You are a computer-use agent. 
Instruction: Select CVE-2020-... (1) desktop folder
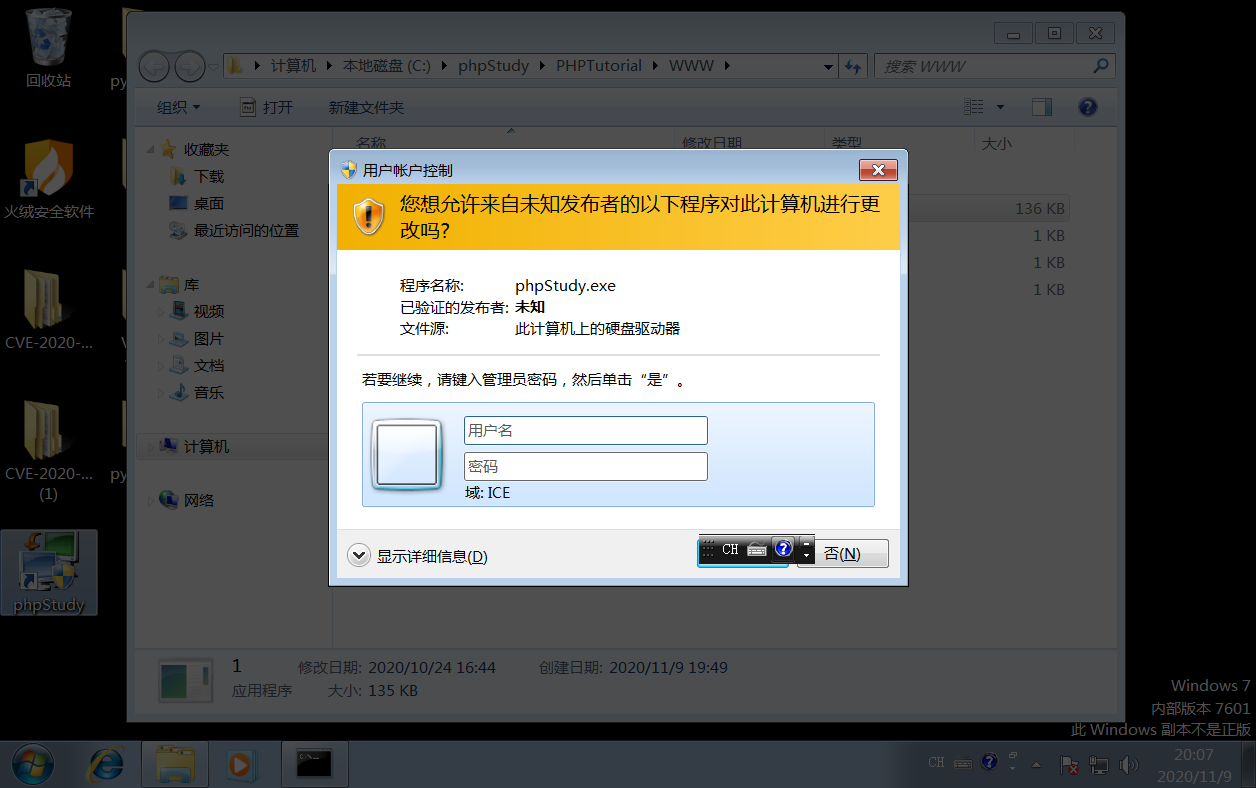click(48, 452)
